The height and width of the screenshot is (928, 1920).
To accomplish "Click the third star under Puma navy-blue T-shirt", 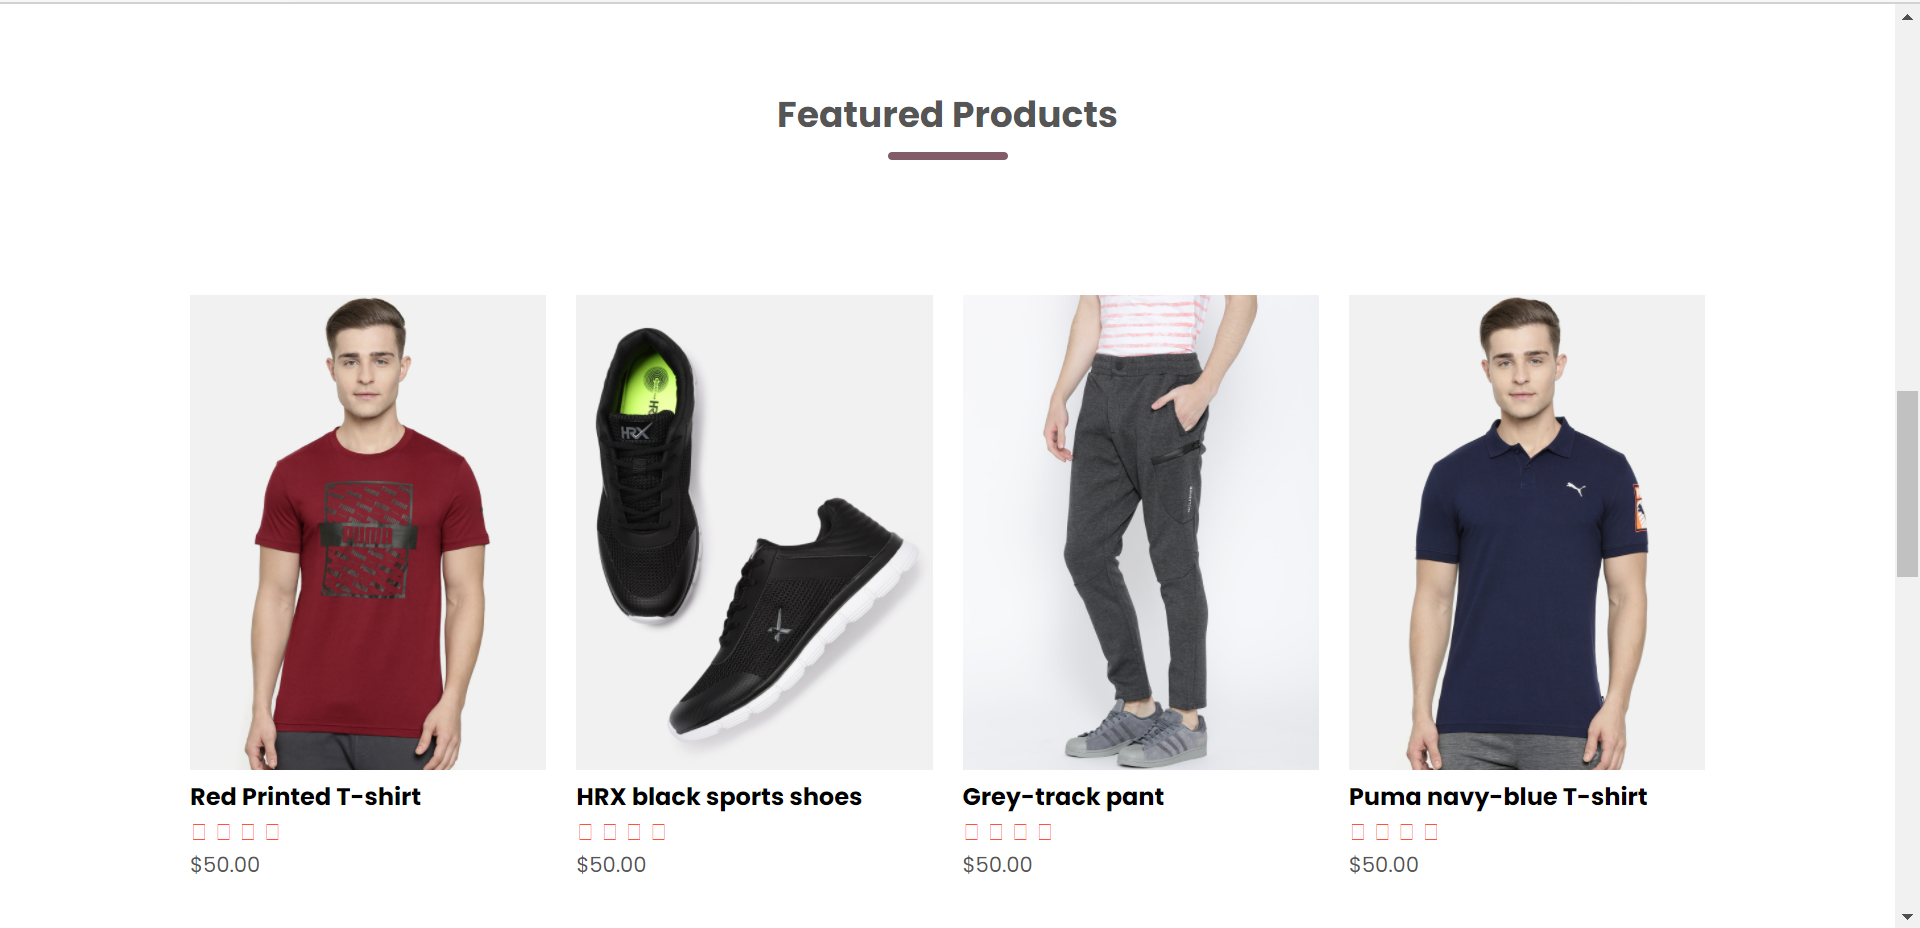I will [x=1407, y=831].
